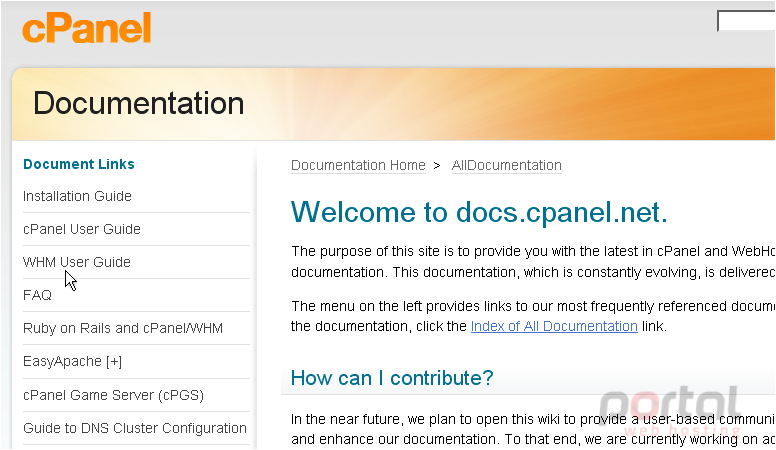
Task: Click the cPanel logo
Action: pos(87,28)
